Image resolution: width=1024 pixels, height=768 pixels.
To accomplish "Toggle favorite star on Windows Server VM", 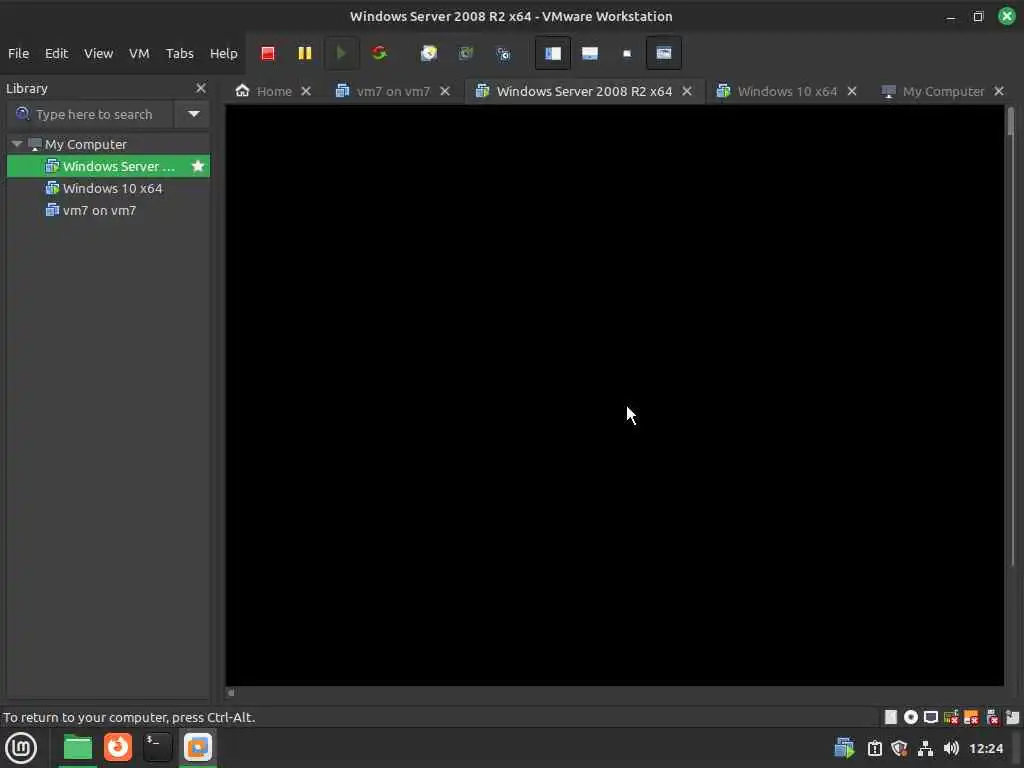I will 198,167.
